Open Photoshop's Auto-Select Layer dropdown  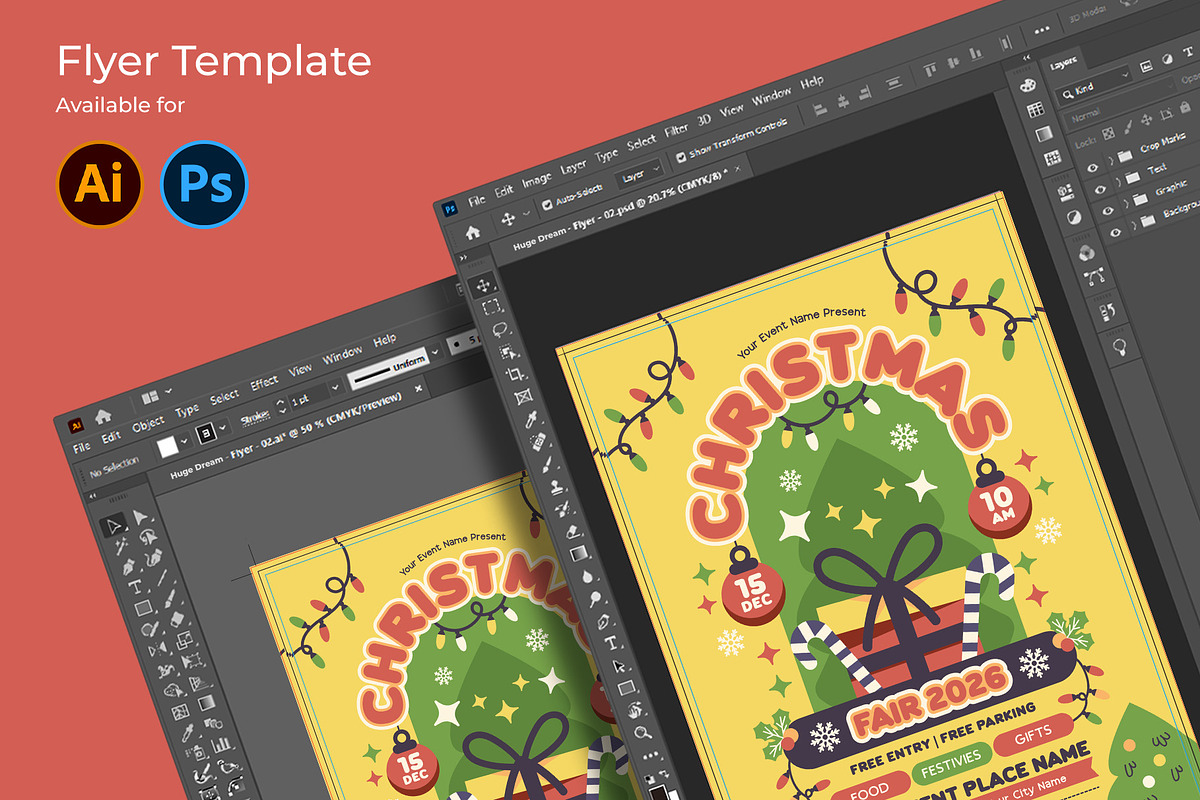[640, 173]
